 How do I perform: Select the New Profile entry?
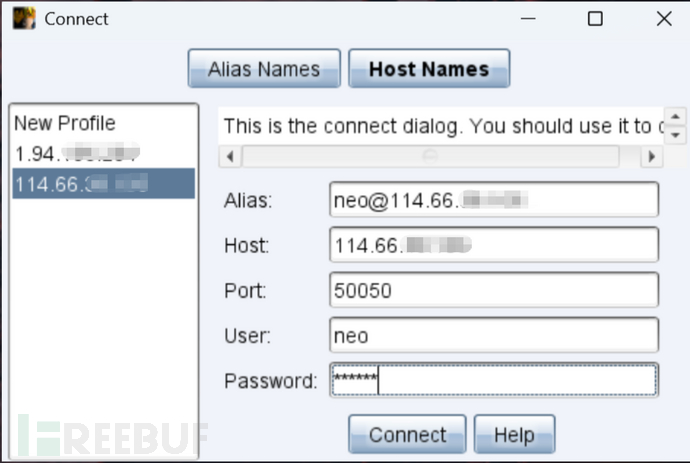pos(65,124)
